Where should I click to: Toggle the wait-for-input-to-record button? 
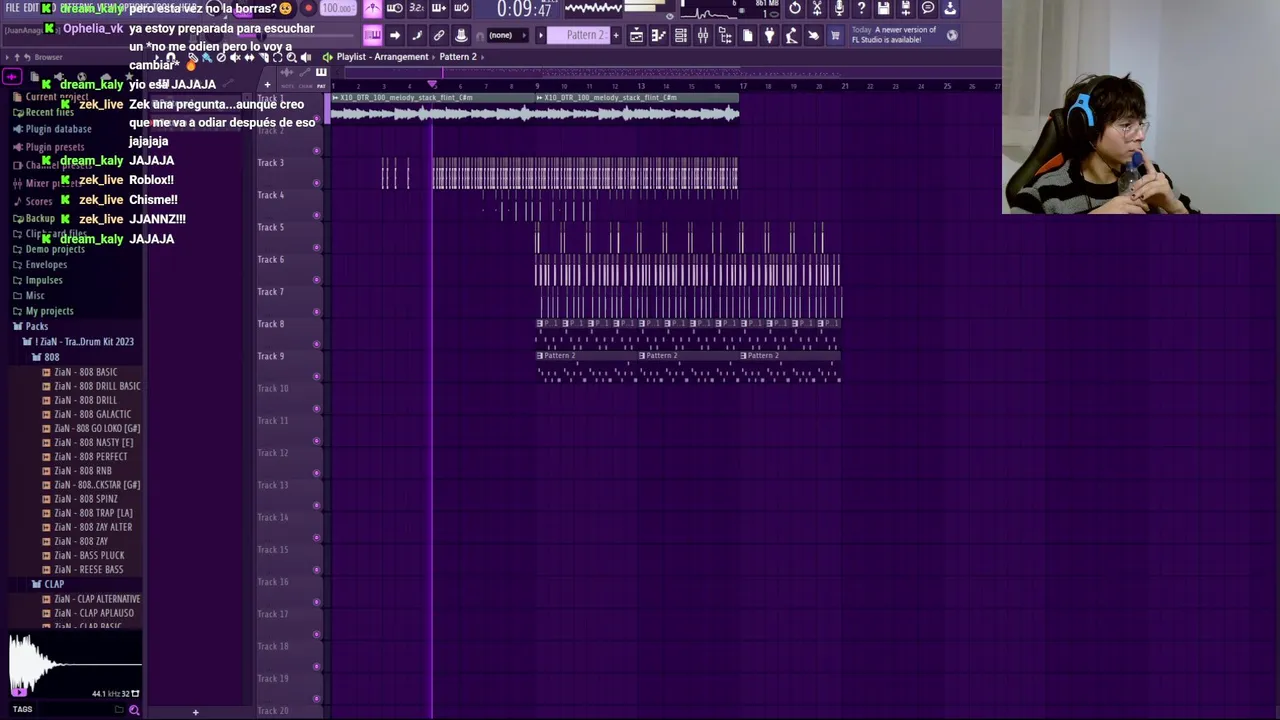pyautogui.click(x=394, y=8)
